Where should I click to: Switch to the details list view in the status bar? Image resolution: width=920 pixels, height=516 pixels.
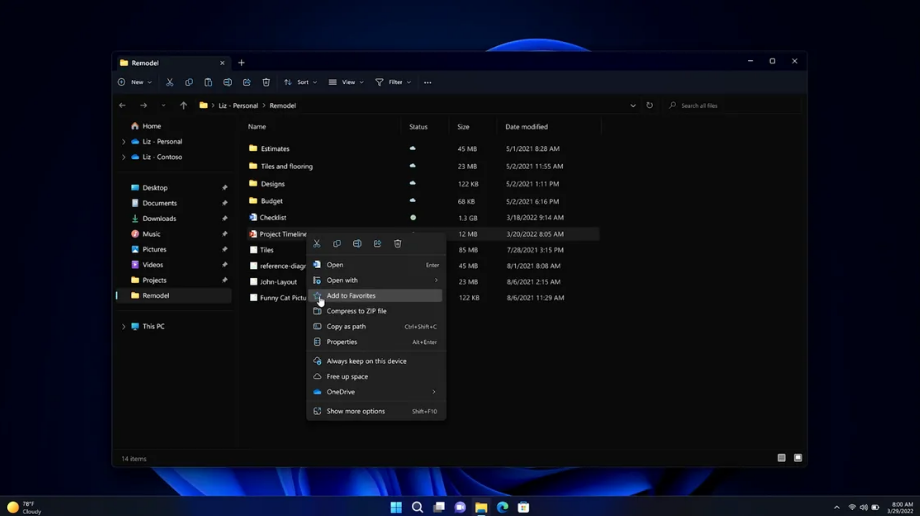782,458
